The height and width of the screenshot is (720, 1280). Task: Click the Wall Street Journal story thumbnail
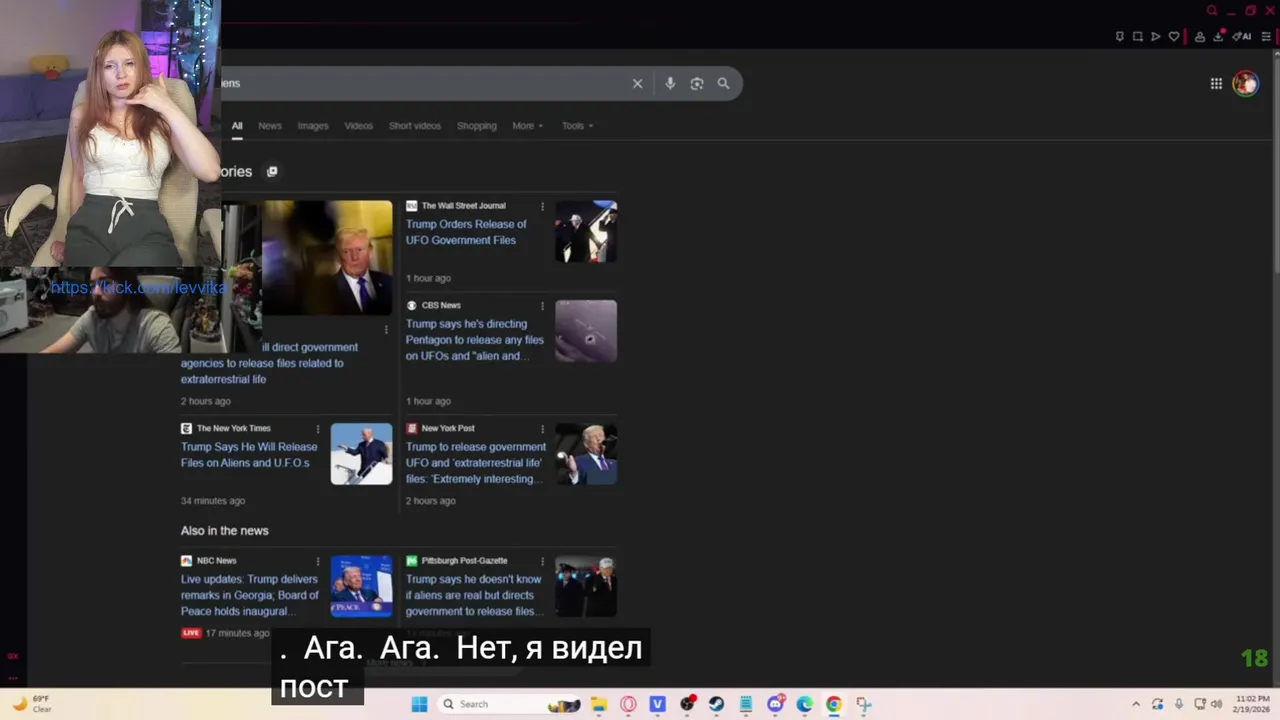tap(586, 232)
